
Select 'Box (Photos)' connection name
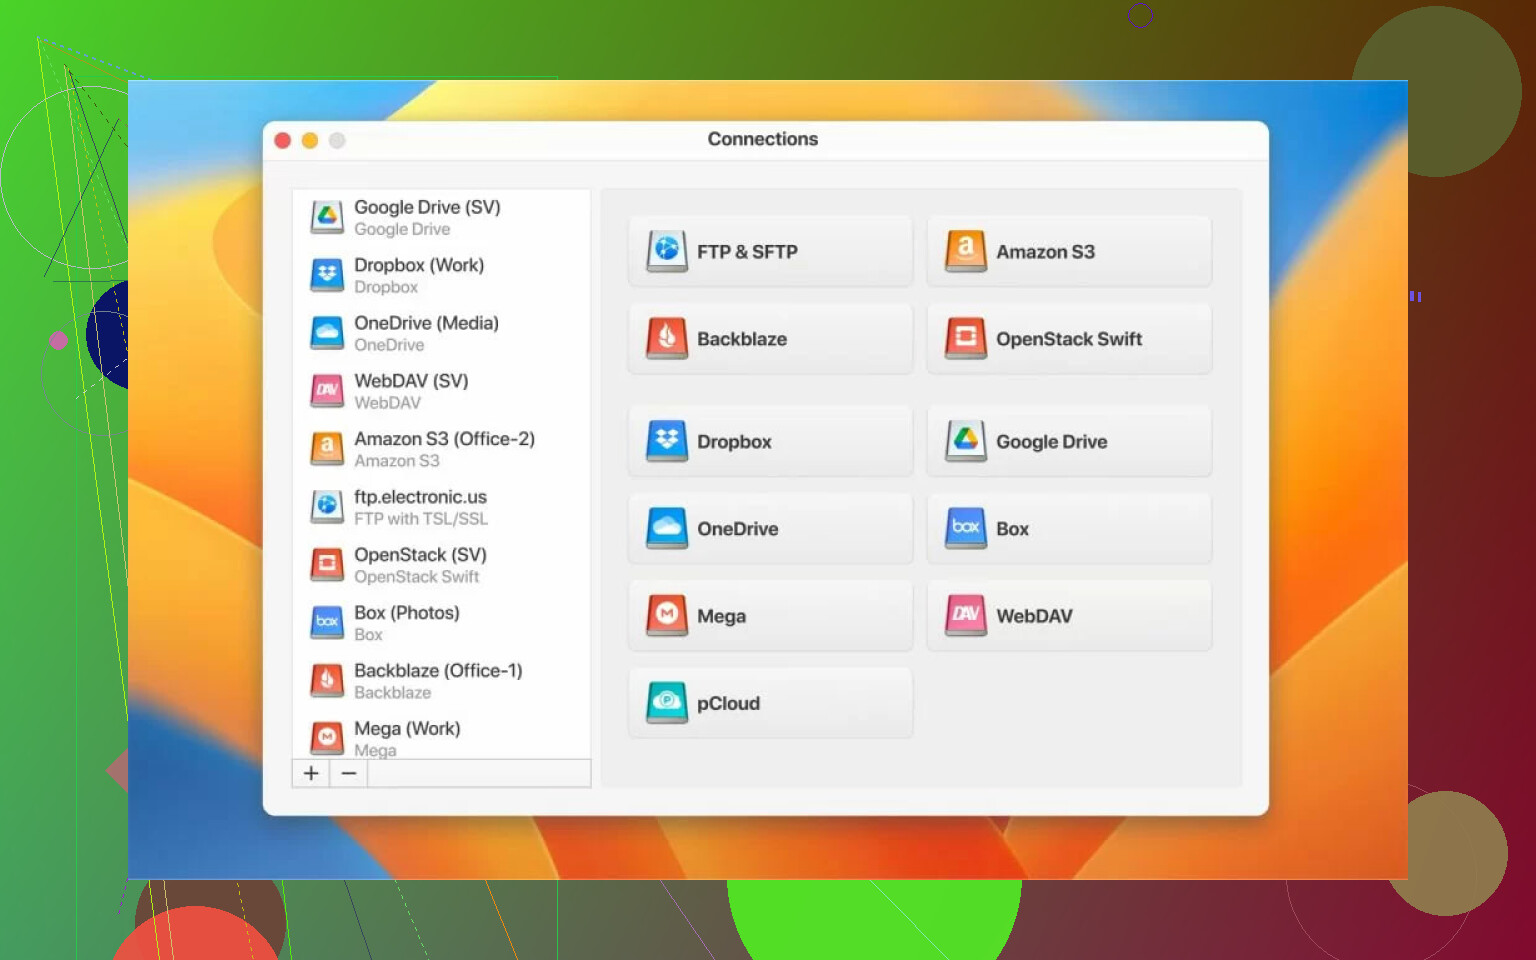[x=407, y=613]
